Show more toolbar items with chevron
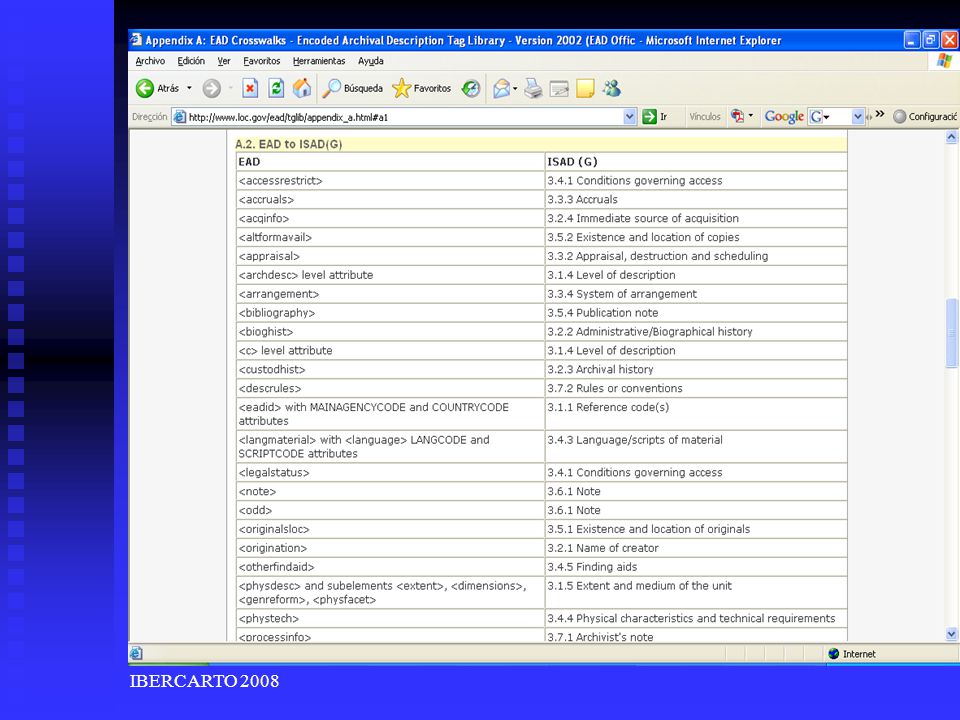Screen dimensions: 960x720 (880, 114)
